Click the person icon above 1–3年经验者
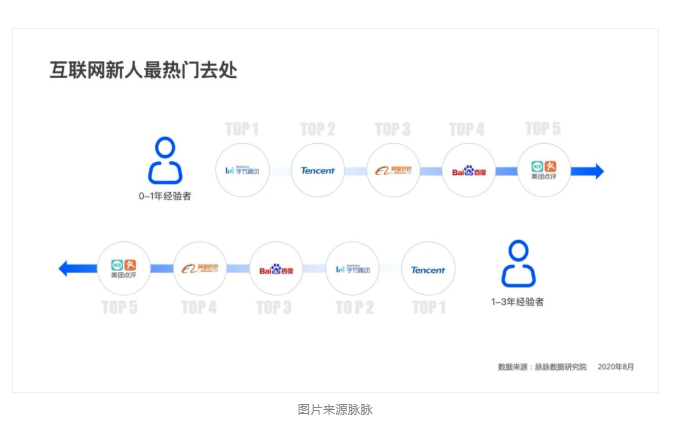This screenshot has height=439, width=675. click(518, 264)
